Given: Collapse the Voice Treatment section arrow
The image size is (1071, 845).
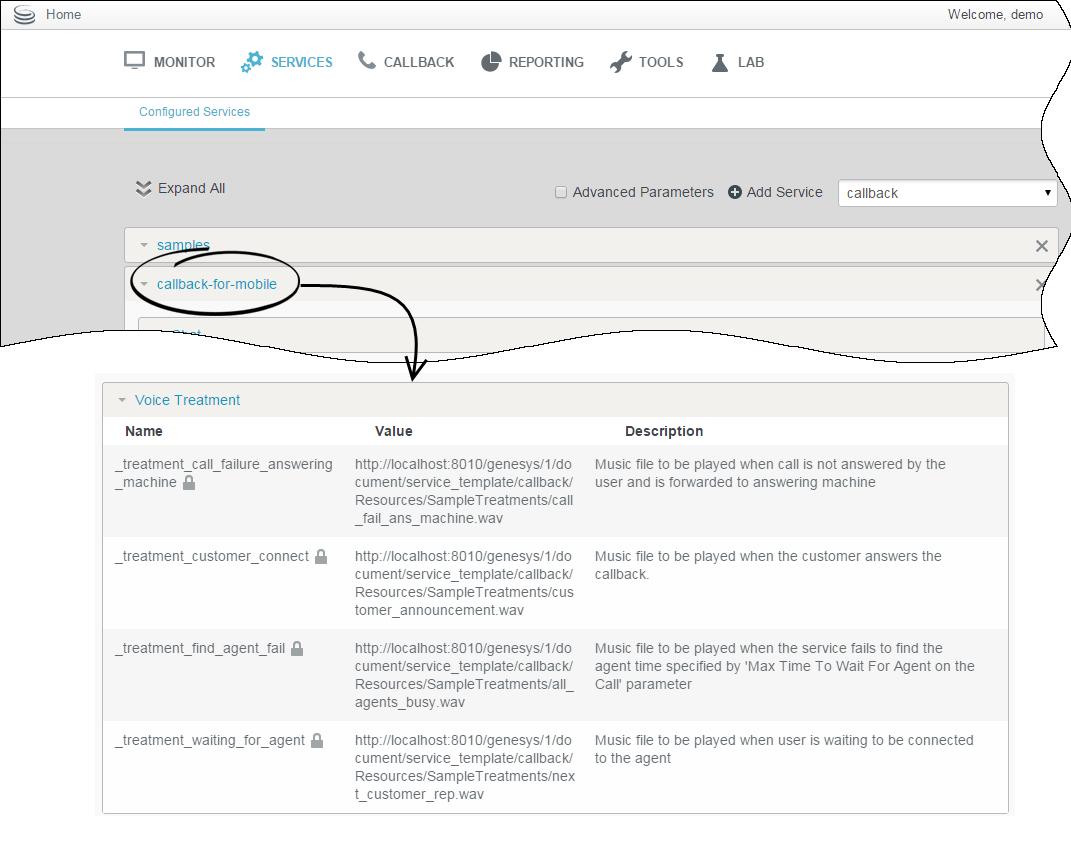Looking at the screenshot, I should pyautogui.click(x=122, y=400).
